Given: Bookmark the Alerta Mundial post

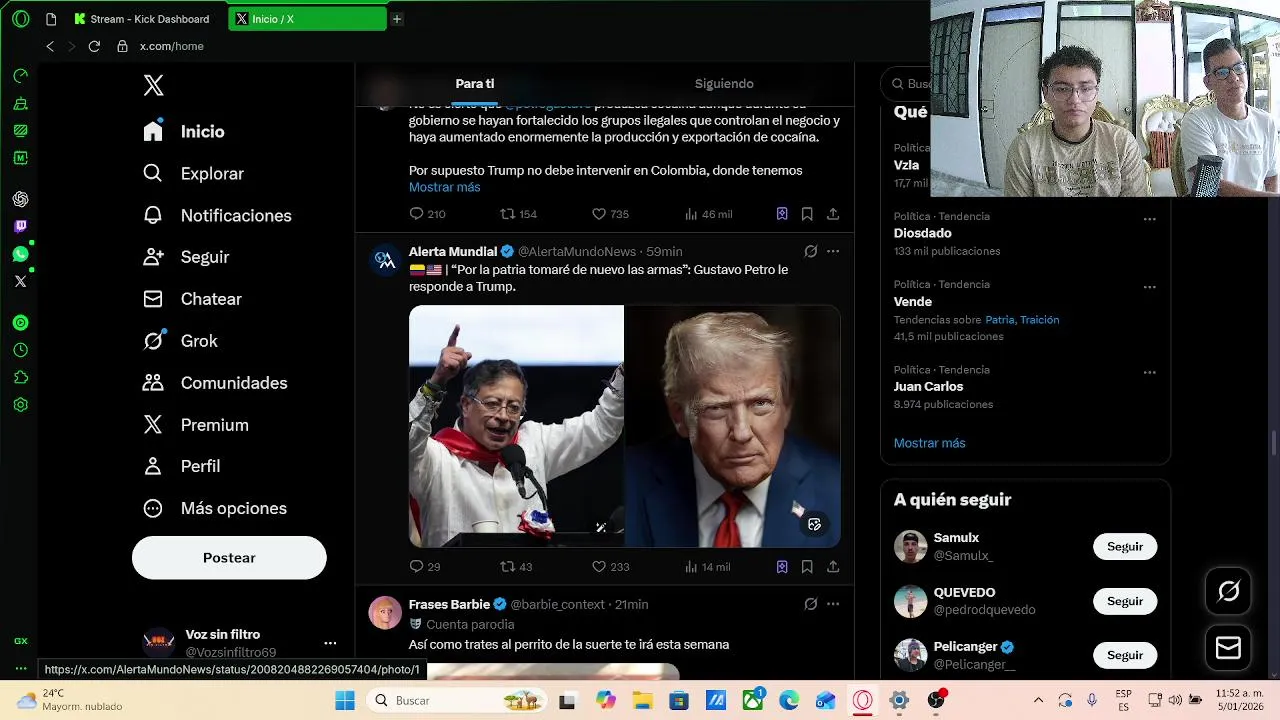Looking at the screenshot, I should 807,567.
